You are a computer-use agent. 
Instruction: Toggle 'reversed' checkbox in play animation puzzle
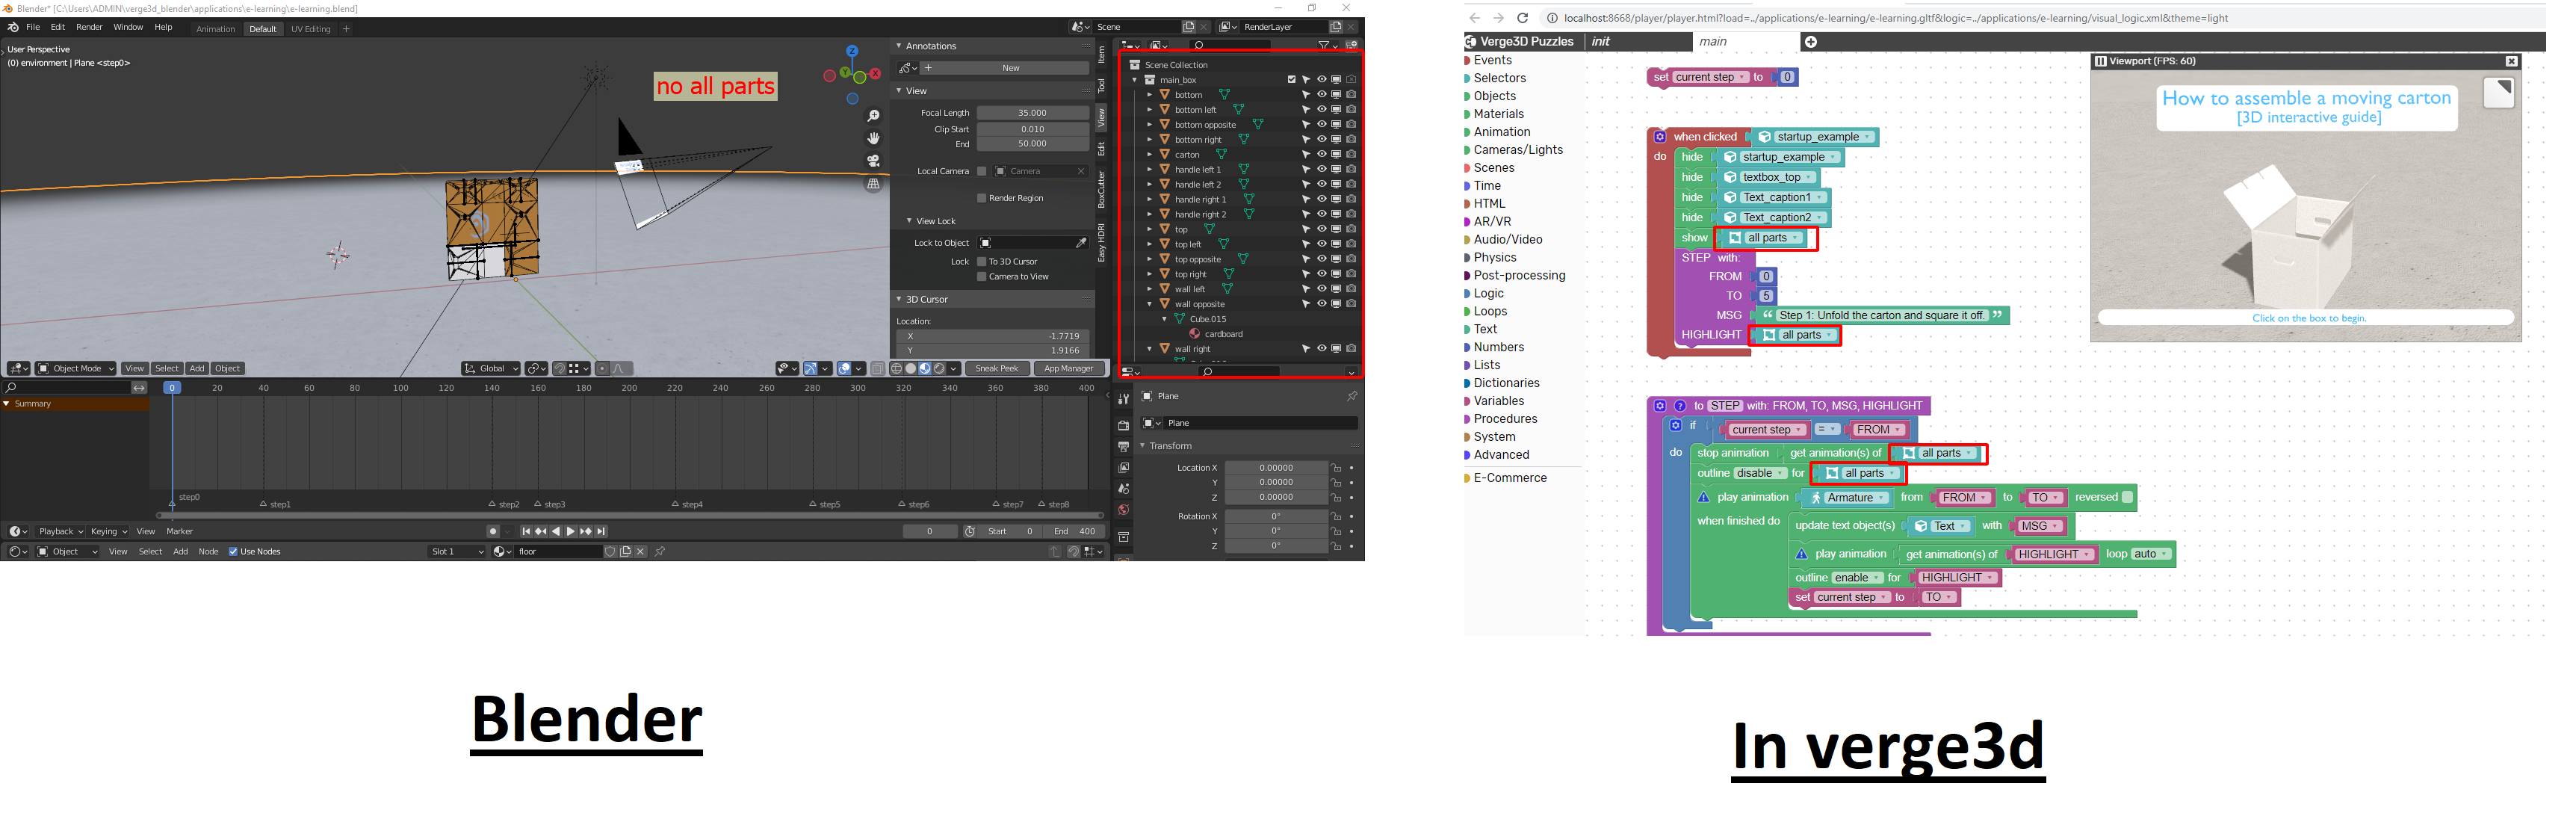(2127, 498)
